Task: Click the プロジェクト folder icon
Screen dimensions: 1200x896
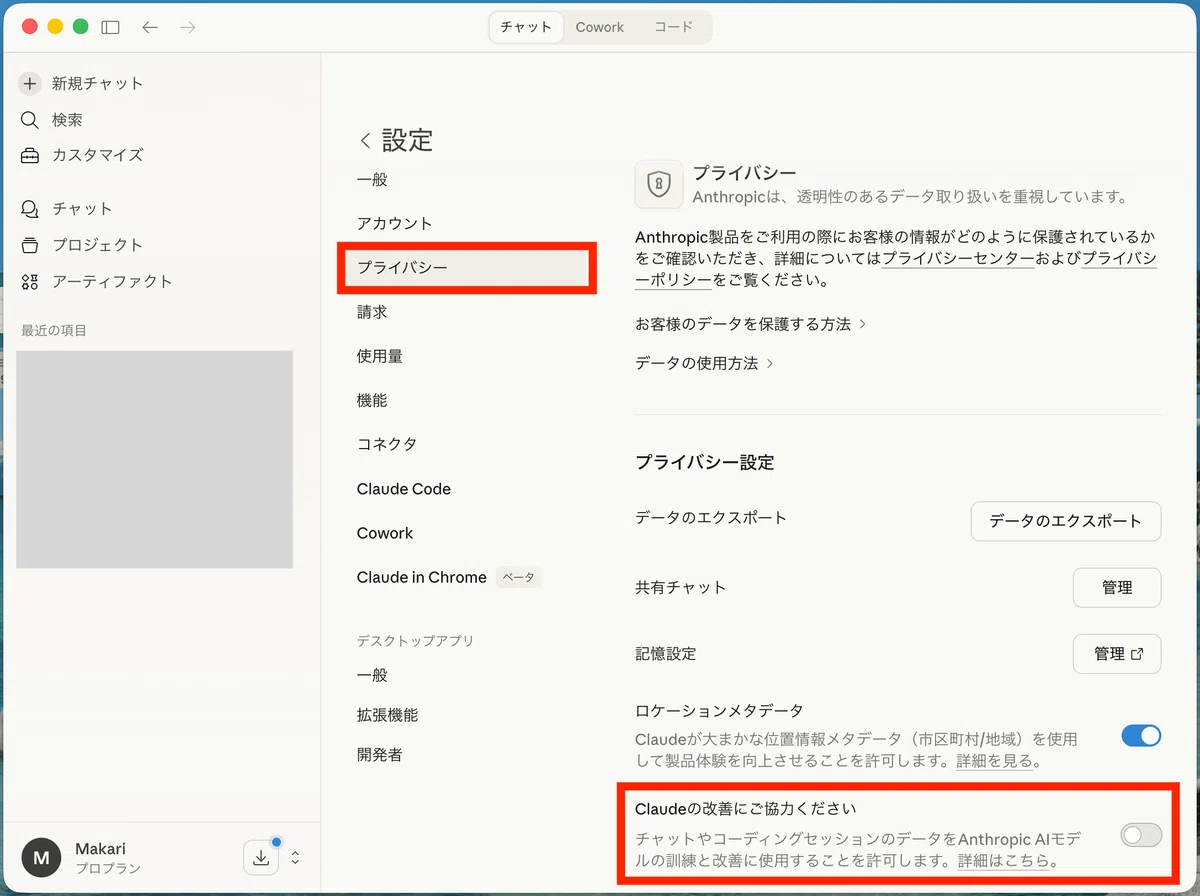Action: click(30, 245)
